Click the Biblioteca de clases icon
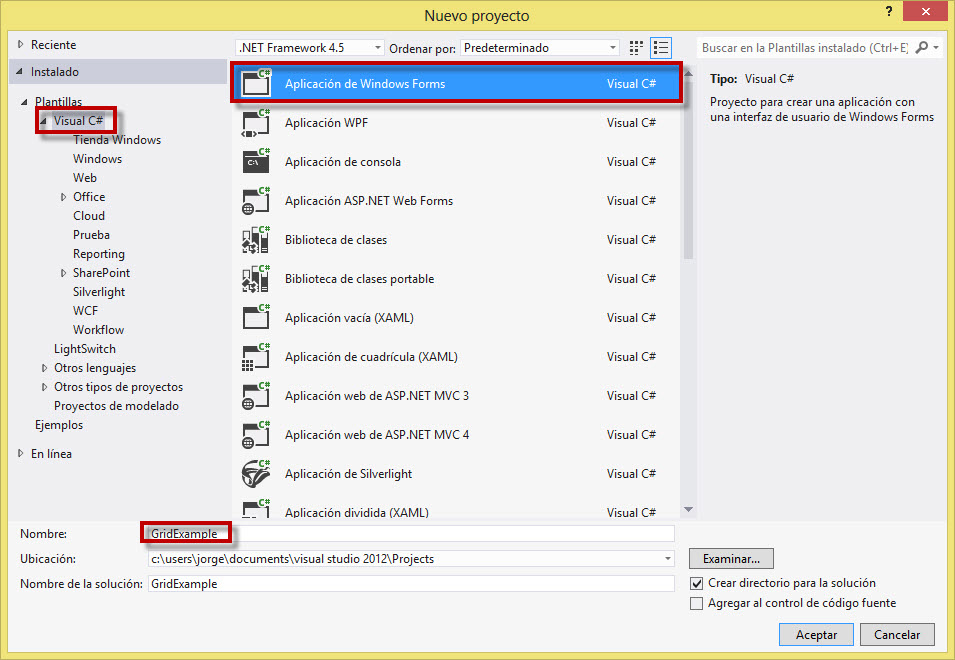Image resolution: width=955 pixels, height=660 pixels. (x=256, y=240)
